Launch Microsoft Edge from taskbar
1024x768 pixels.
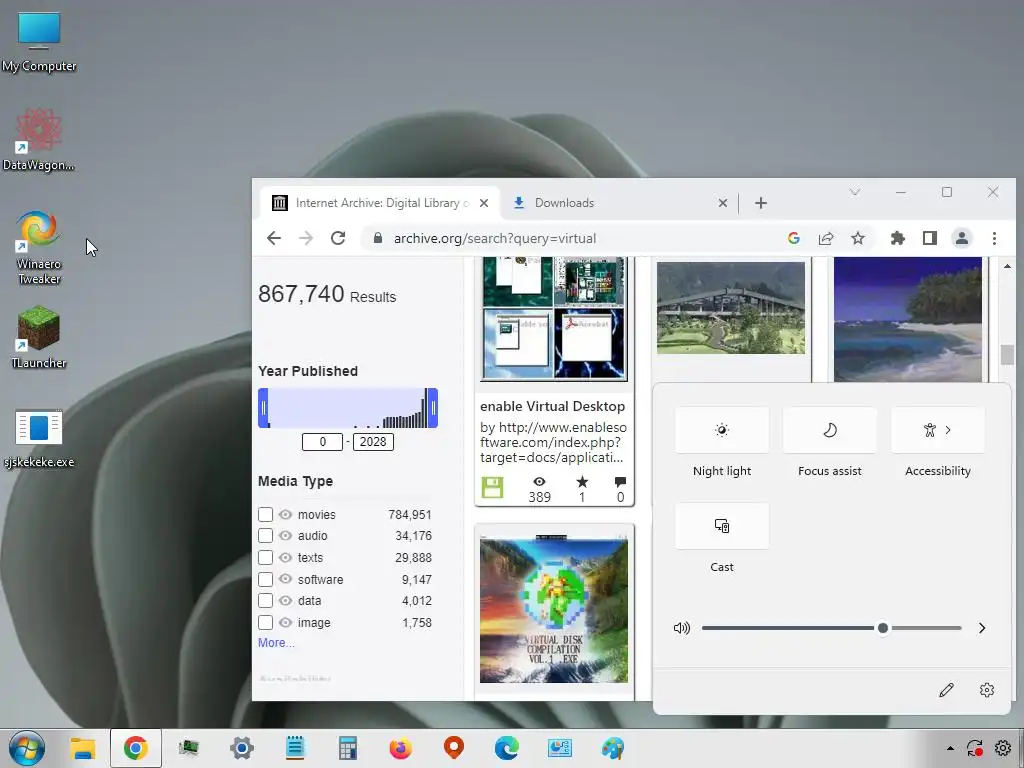(507, 748)
